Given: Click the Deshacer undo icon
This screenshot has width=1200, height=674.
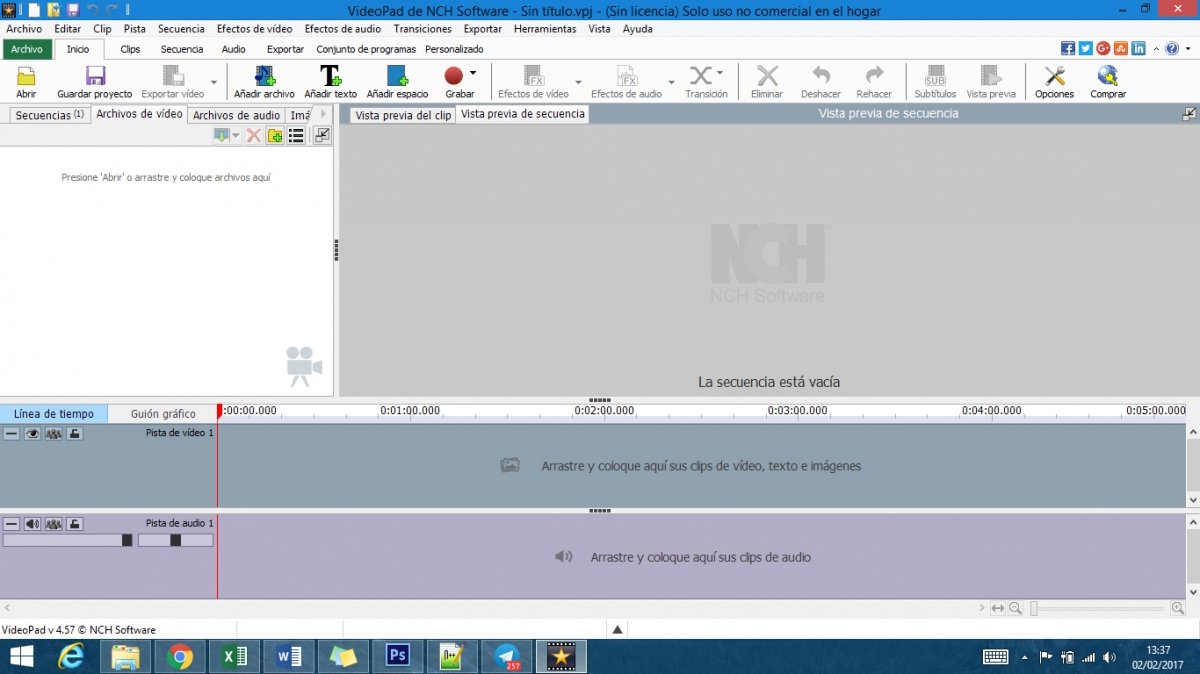Looking at the screenshot, I should tap(821, 81).
